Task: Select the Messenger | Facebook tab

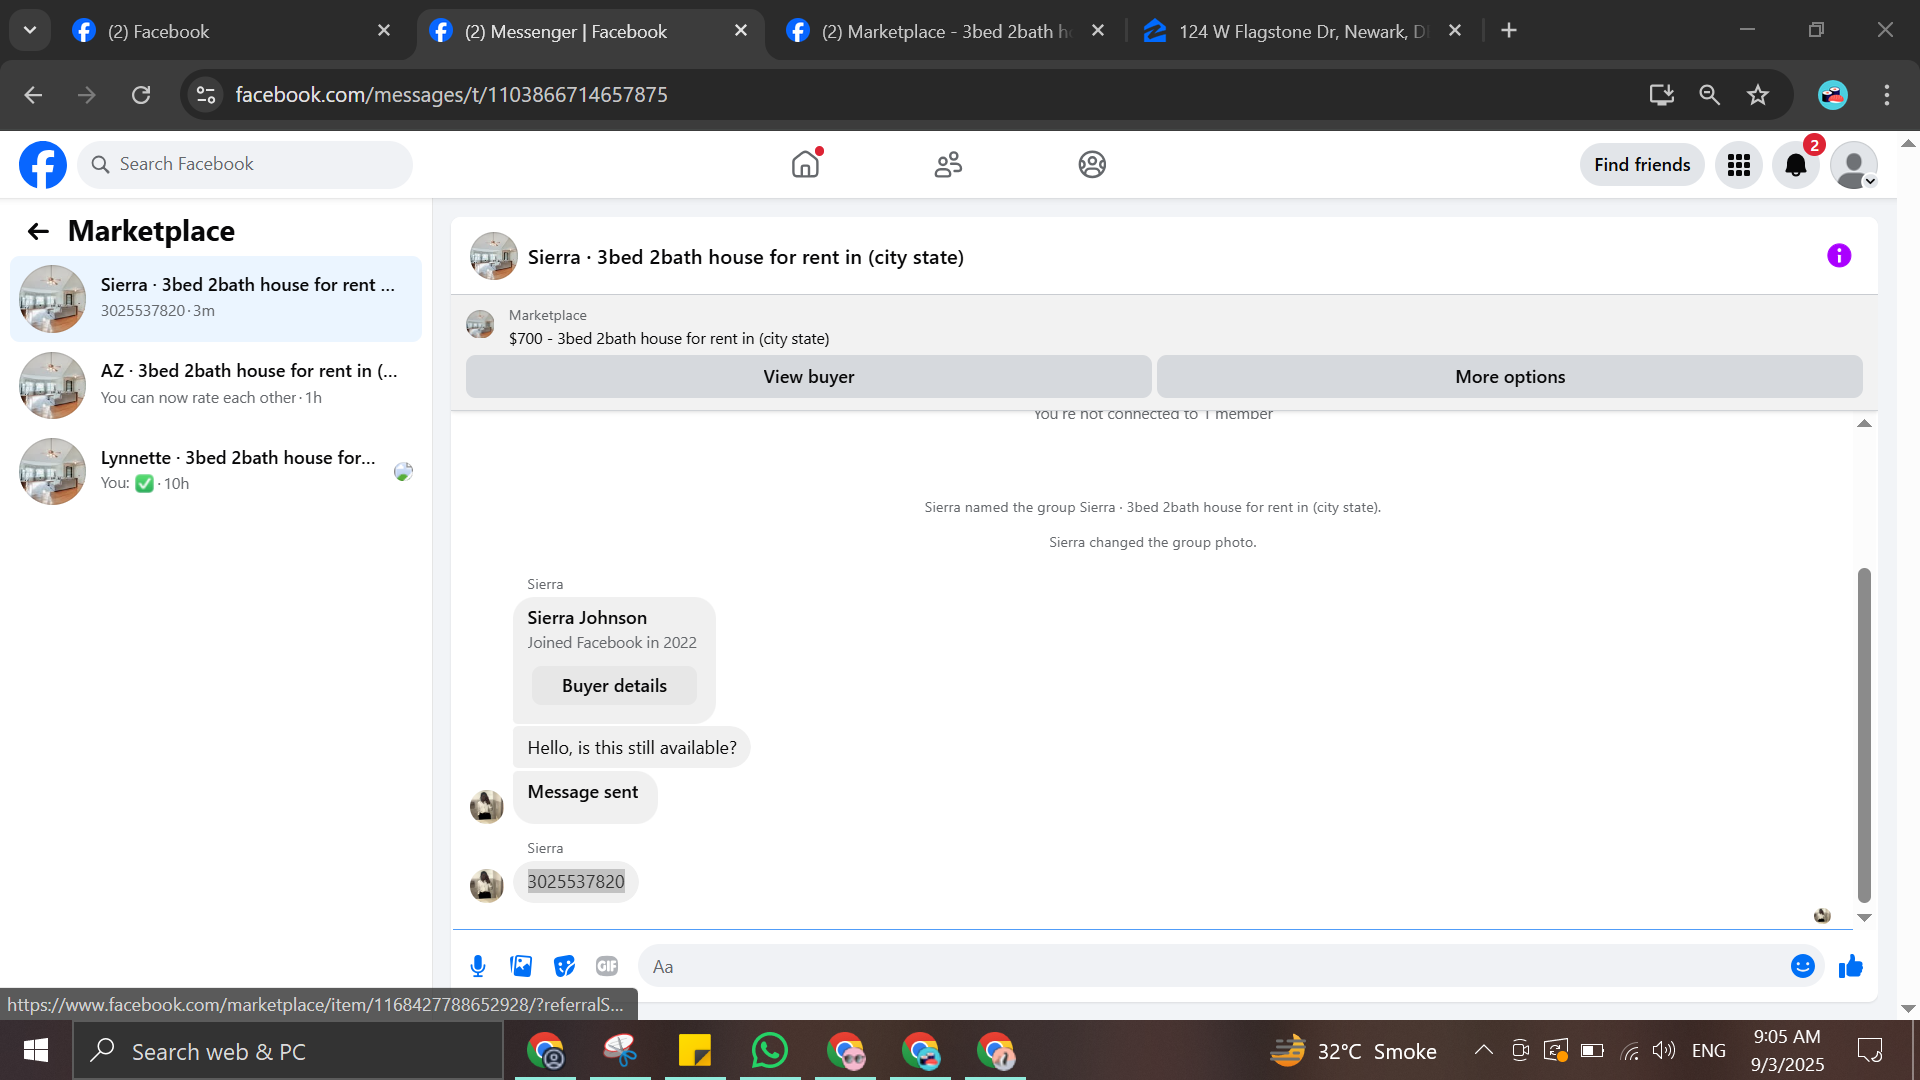Action: 589,31
